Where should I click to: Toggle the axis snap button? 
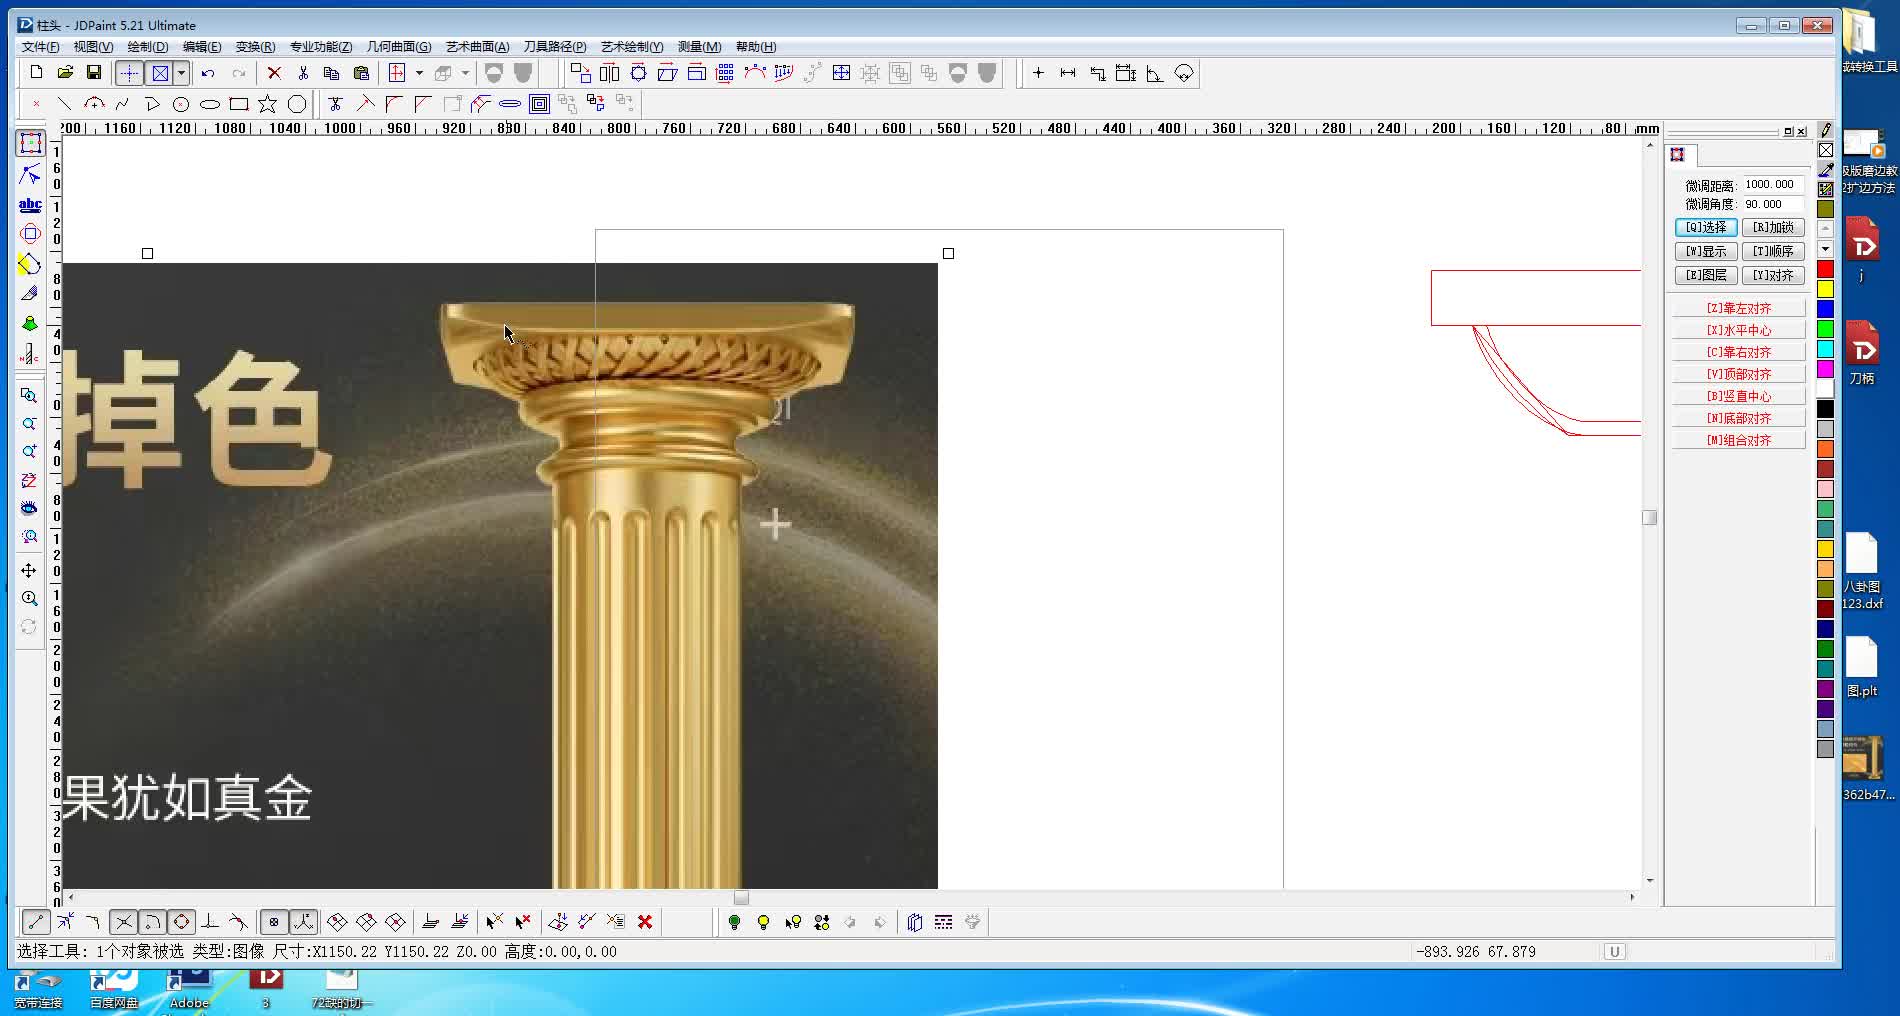[304, 922]
